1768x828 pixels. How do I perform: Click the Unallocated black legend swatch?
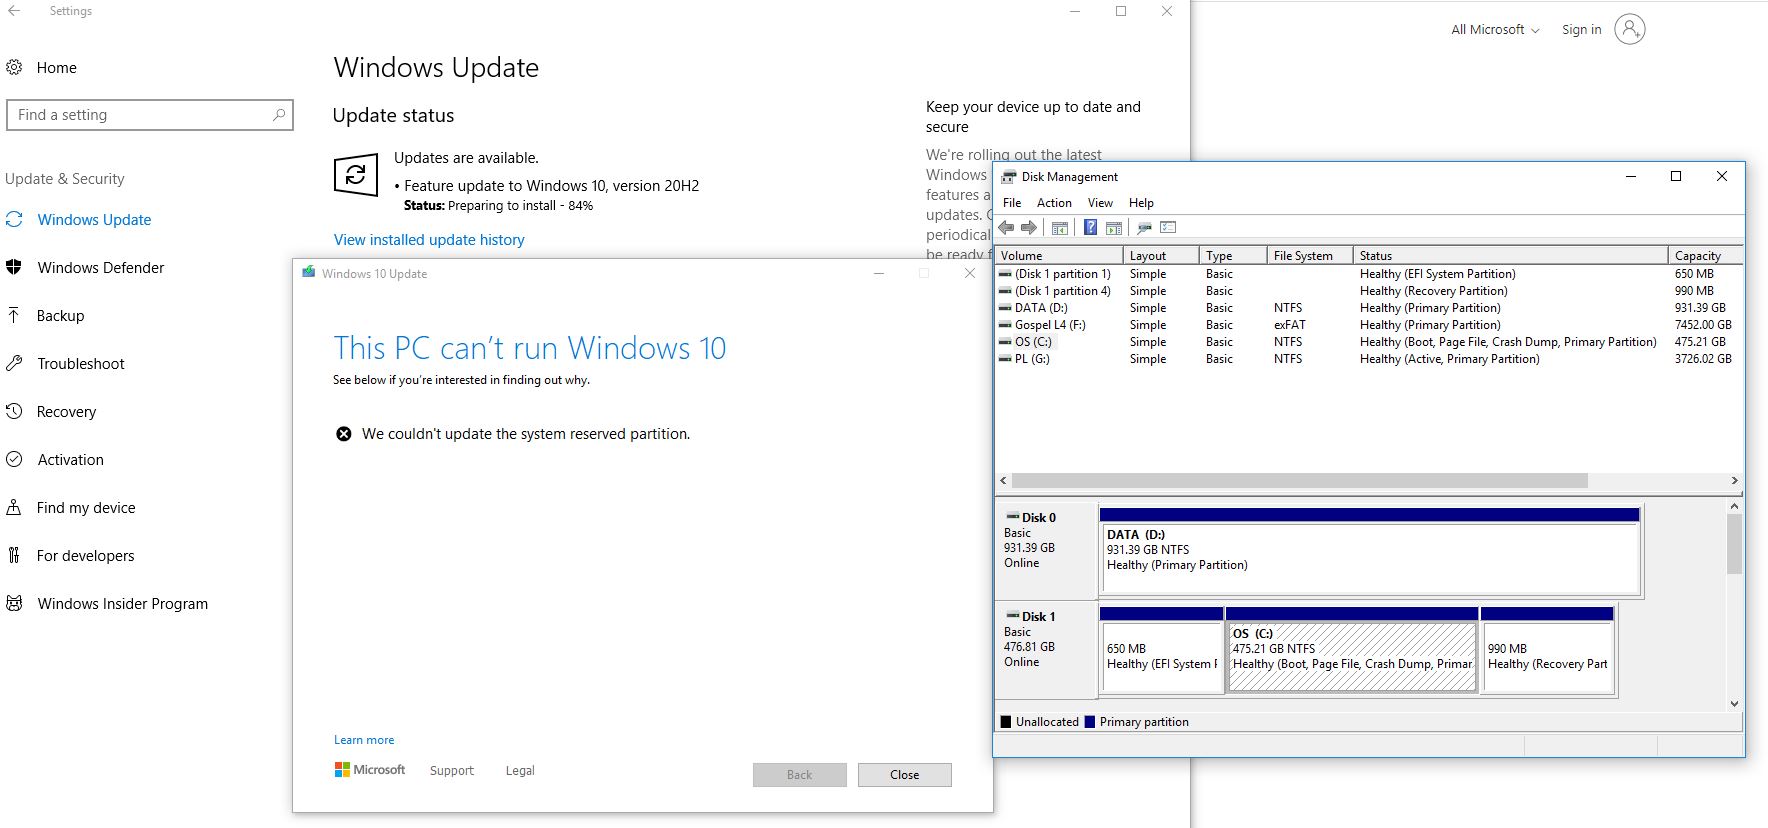click(1006, 722)
